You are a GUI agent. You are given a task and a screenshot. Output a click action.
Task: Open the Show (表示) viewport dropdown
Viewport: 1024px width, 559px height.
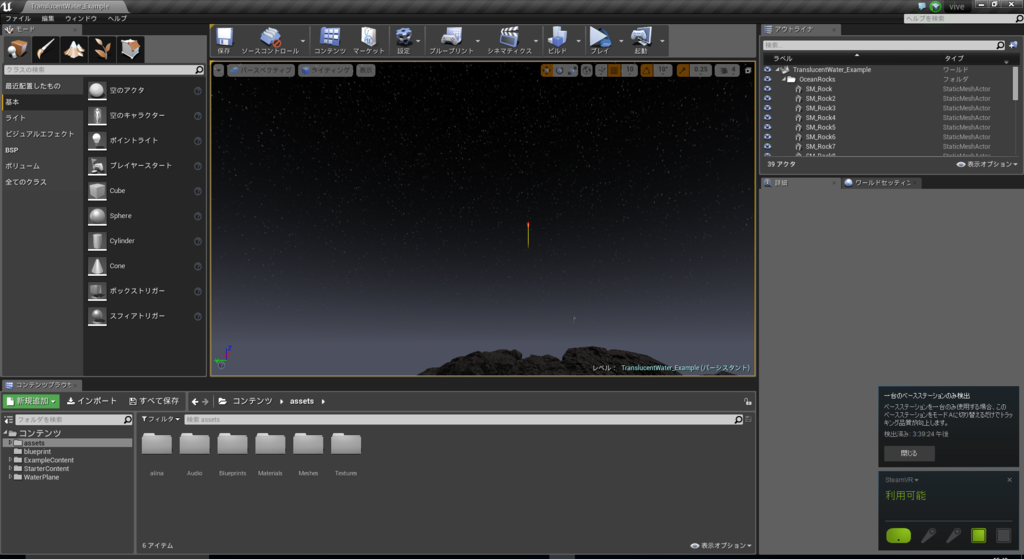click(365, 70)
